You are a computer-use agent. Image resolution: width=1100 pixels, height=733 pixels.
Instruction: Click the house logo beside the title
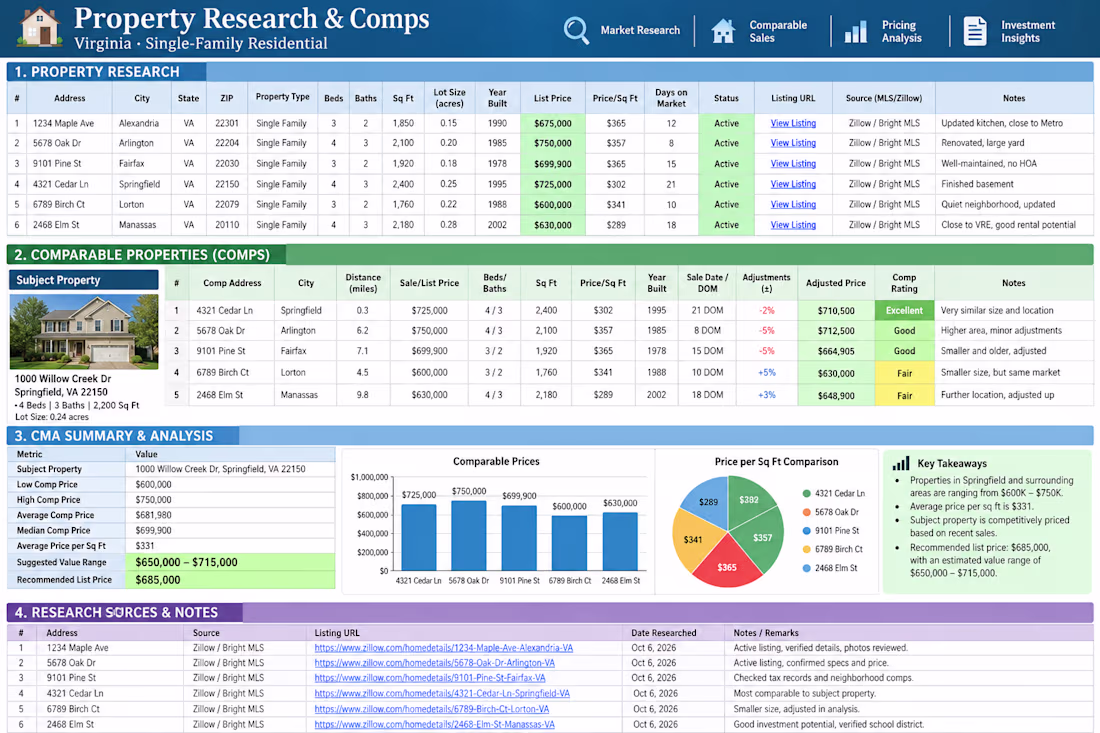coord(40,27)
